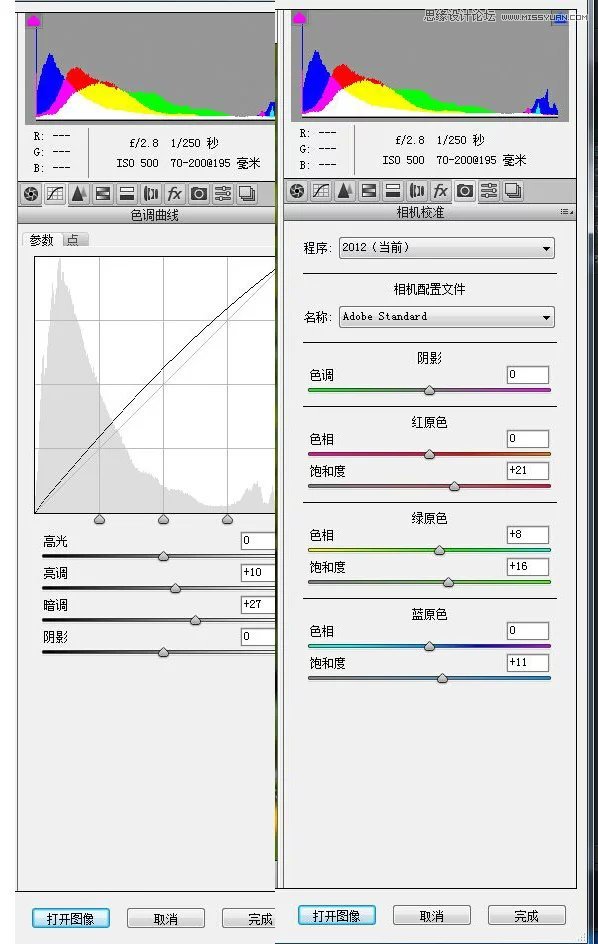Open Presets icon in right Calibration window

489,191
